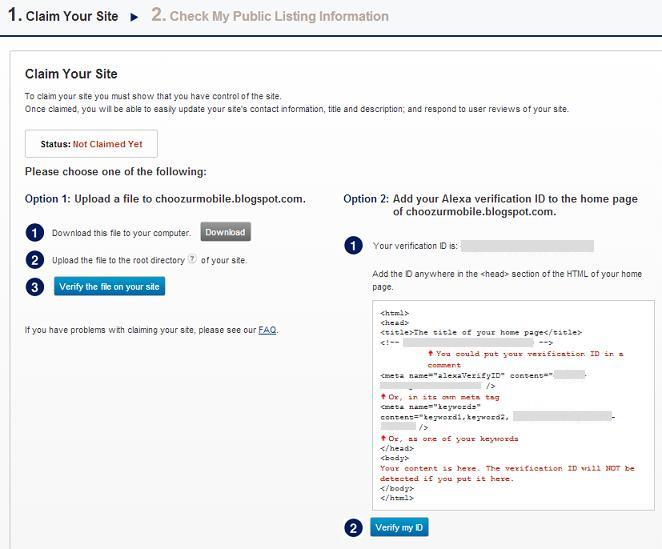The width and height of the screenshot is (662, 549).
Task: Click the arrow between the step headers
Action: tap(135, 17)
